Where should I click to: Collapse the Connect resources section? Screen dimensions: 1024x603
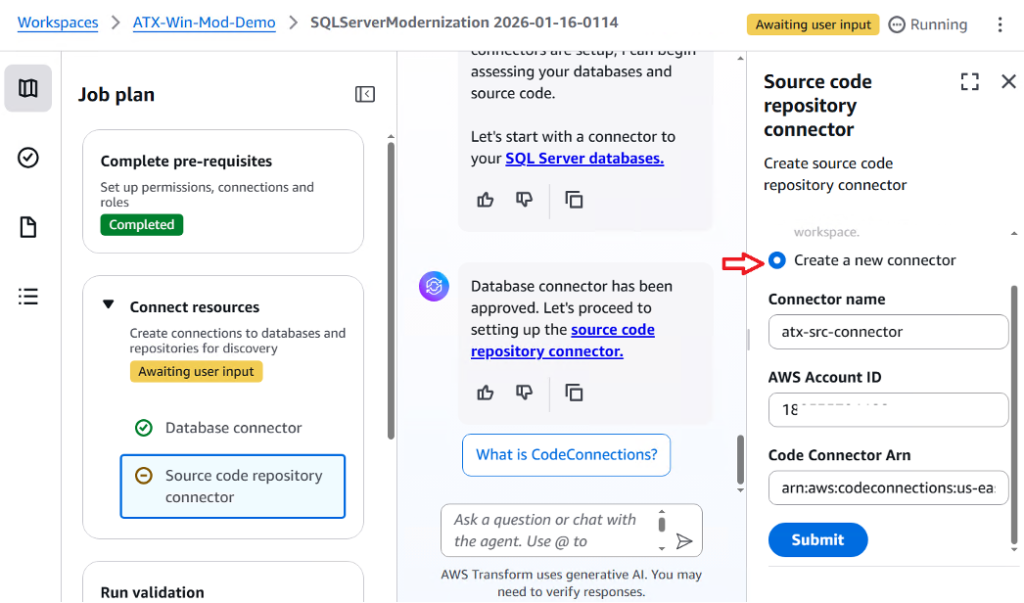(x=109, y=306)
